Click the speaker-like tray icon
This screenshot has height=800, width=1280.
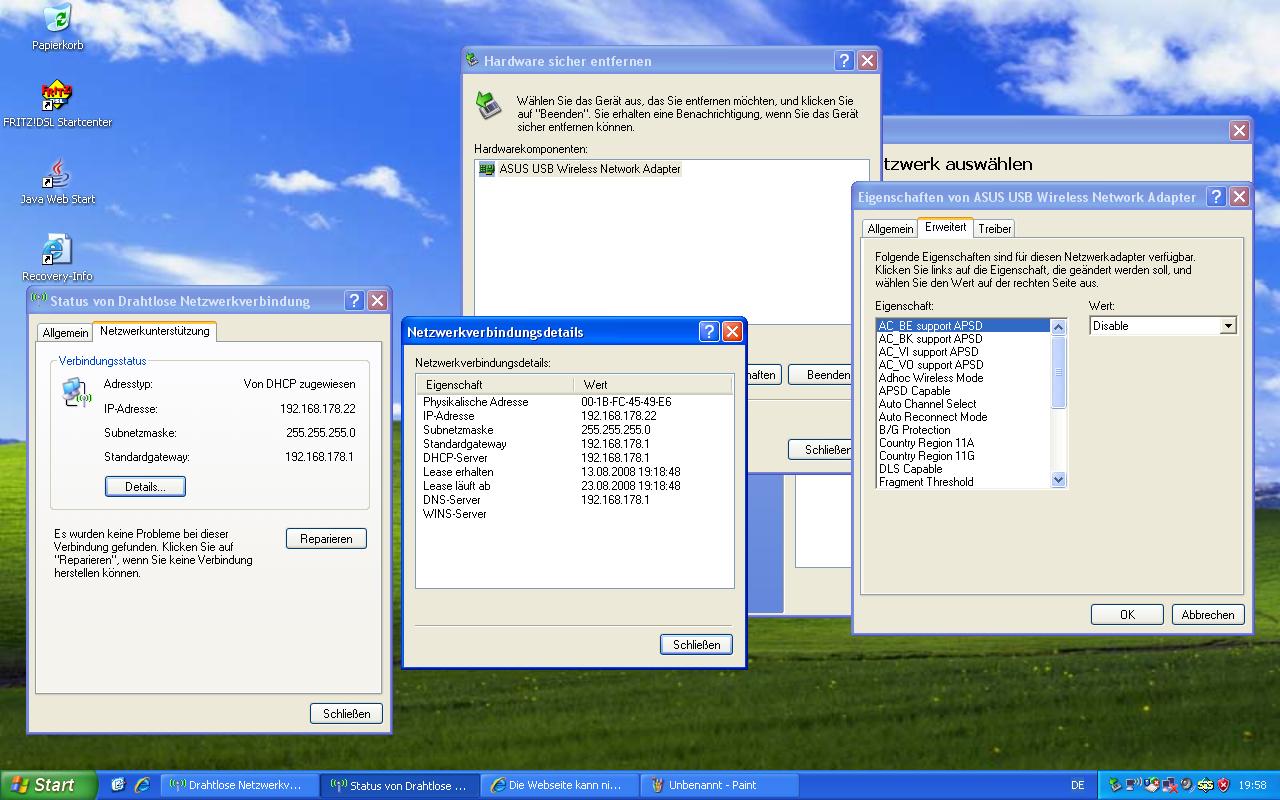(1187, 785)
